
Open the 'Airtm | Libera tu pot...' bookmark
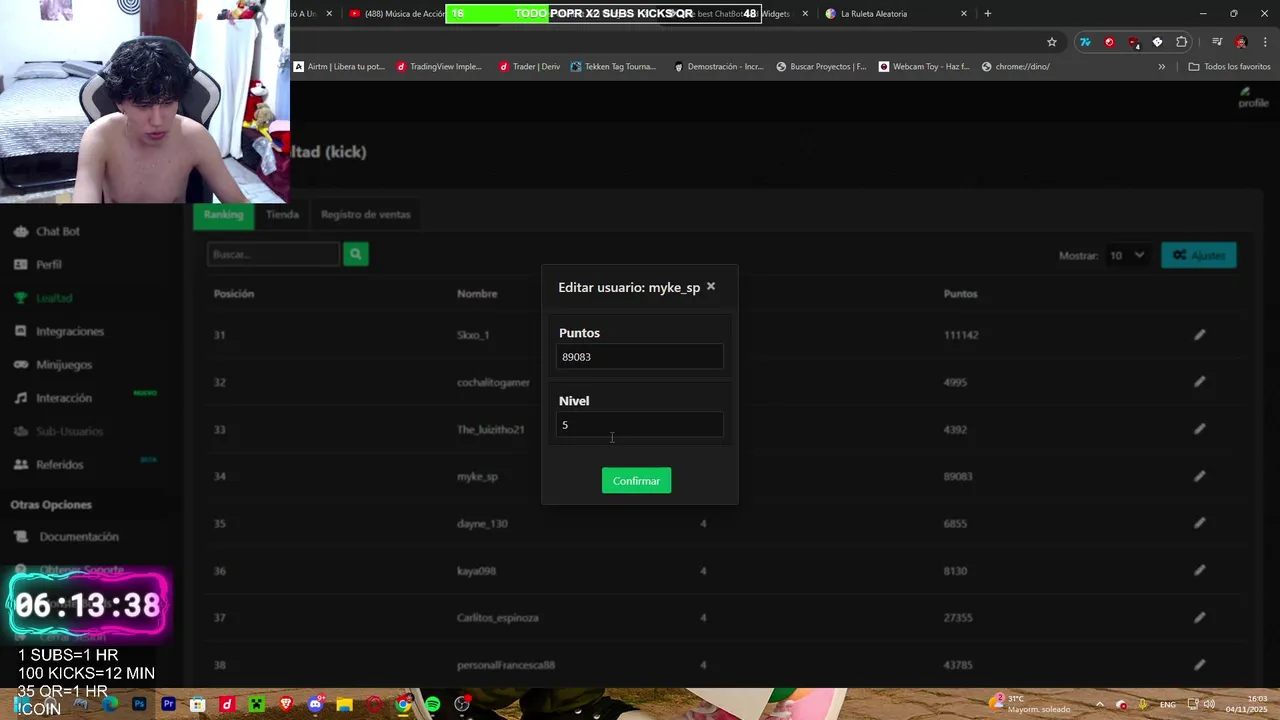(339, 67)
